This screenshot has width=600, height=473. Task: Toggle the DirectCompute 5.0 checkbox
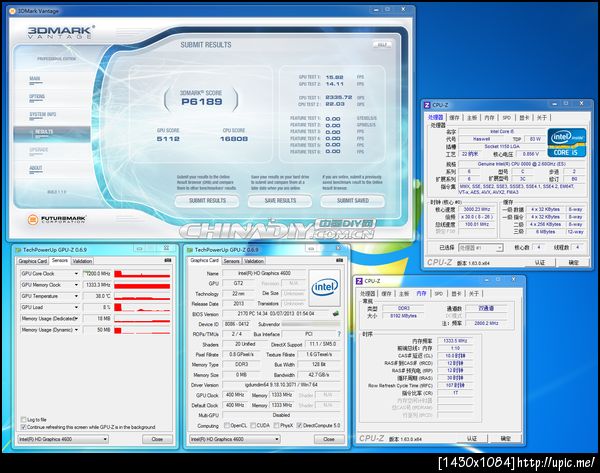point(299,425)
